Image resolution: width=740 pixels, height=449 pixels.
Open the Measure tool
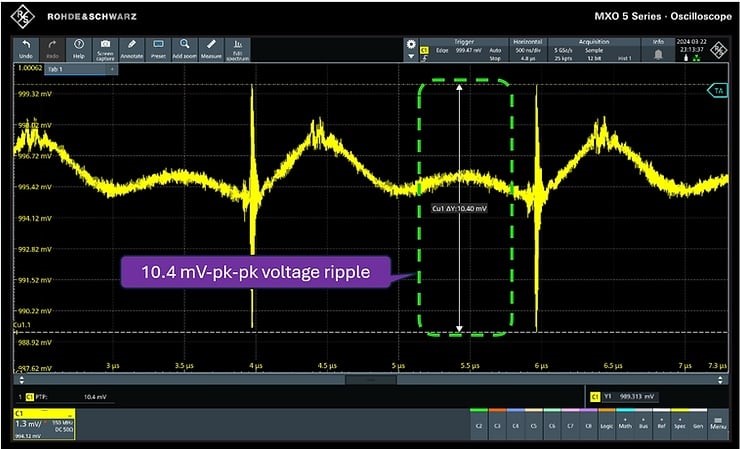pyautogui.click(x=211, y=50)
